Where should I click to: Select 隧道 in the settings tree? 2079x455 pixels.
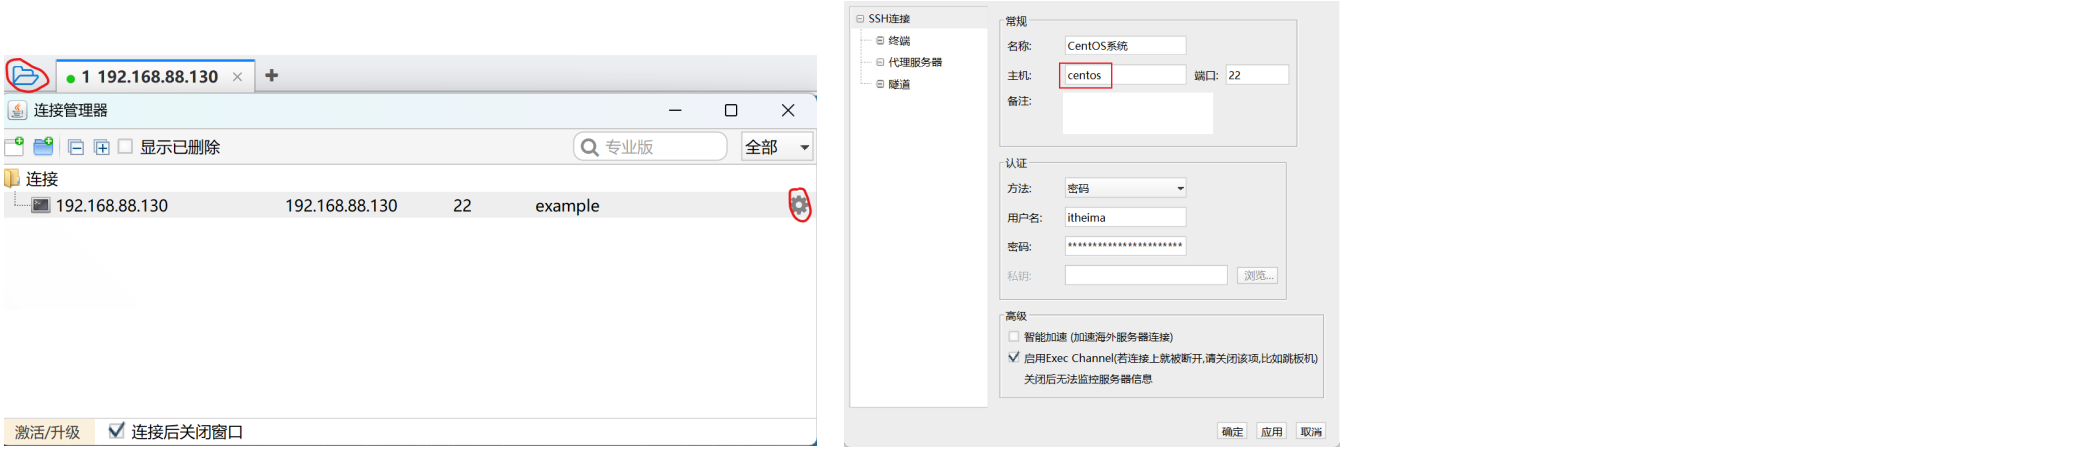point(899,84)
